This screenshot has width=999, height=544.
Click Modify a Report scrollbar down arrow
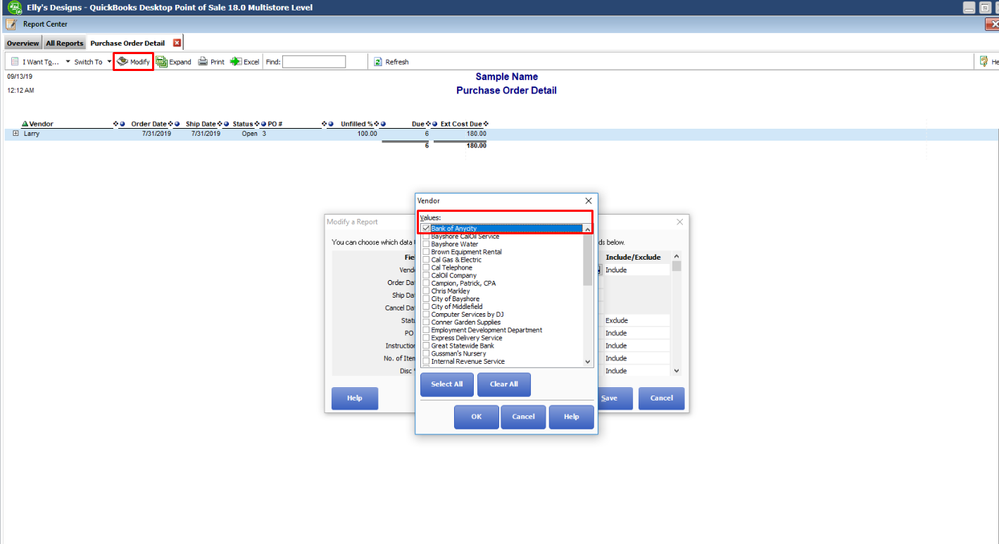coord(677,371)
